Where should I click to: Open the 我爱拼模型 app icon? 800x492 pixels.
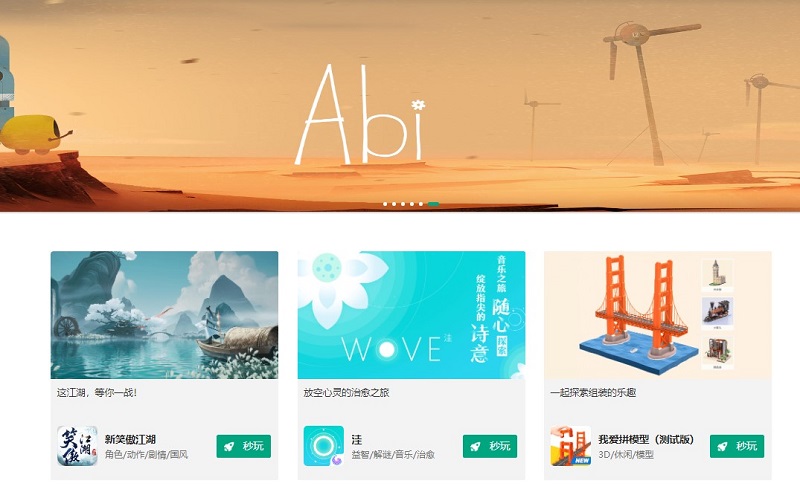[x=570, y=446]
